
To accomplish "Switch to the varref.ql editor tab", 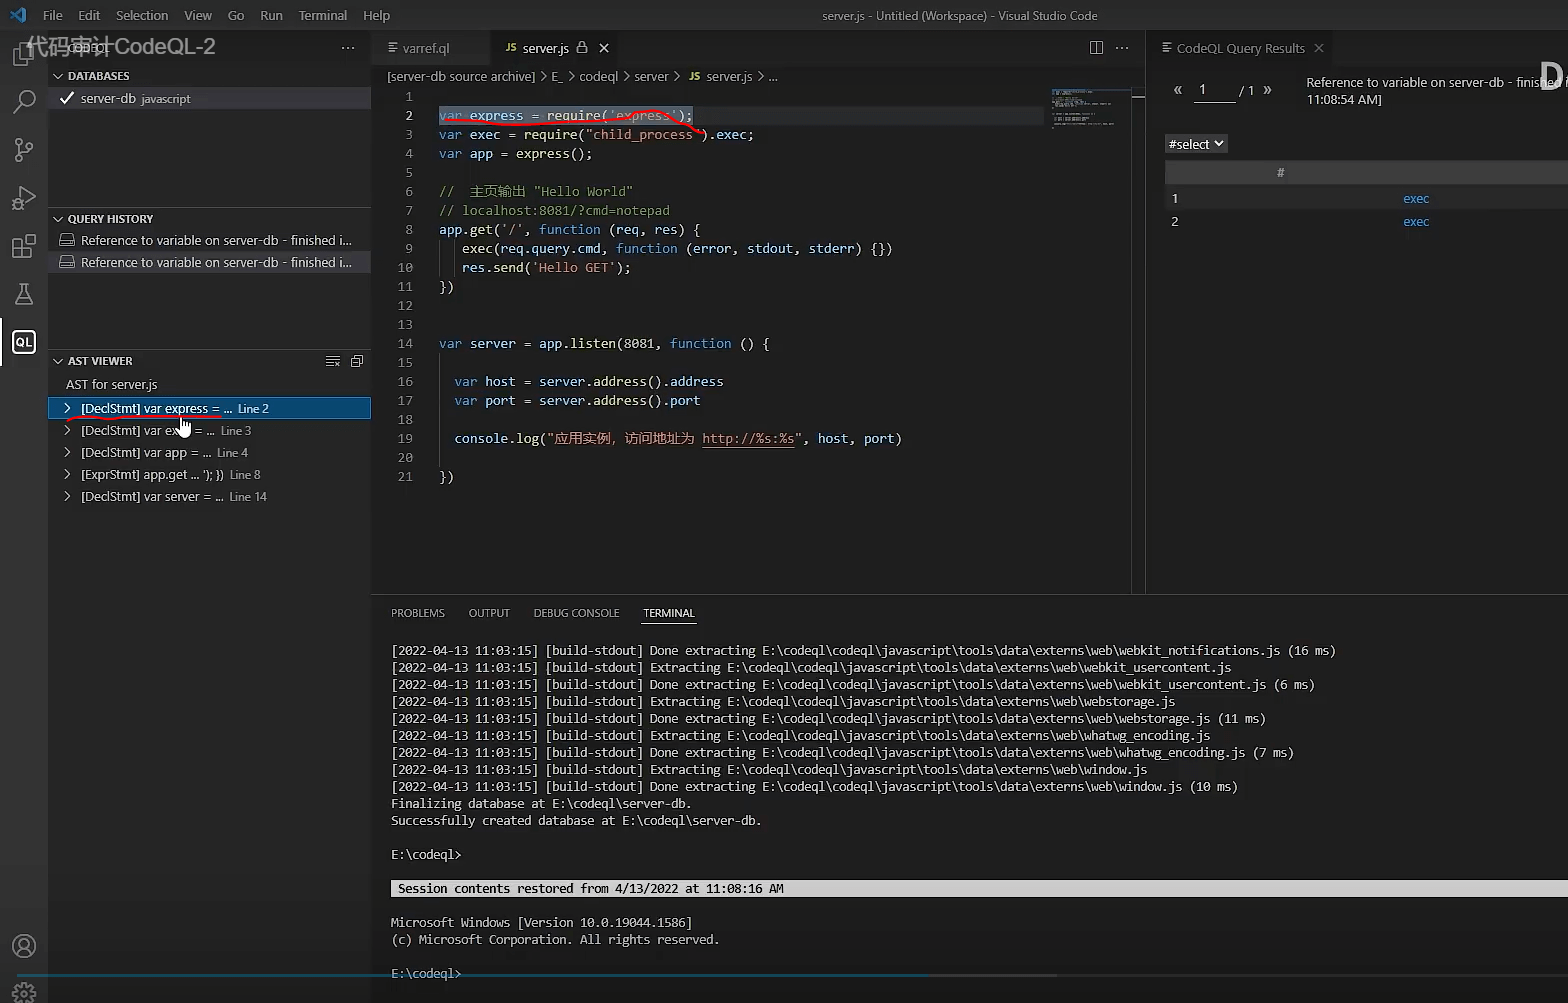I will click(x=426, y=48).
